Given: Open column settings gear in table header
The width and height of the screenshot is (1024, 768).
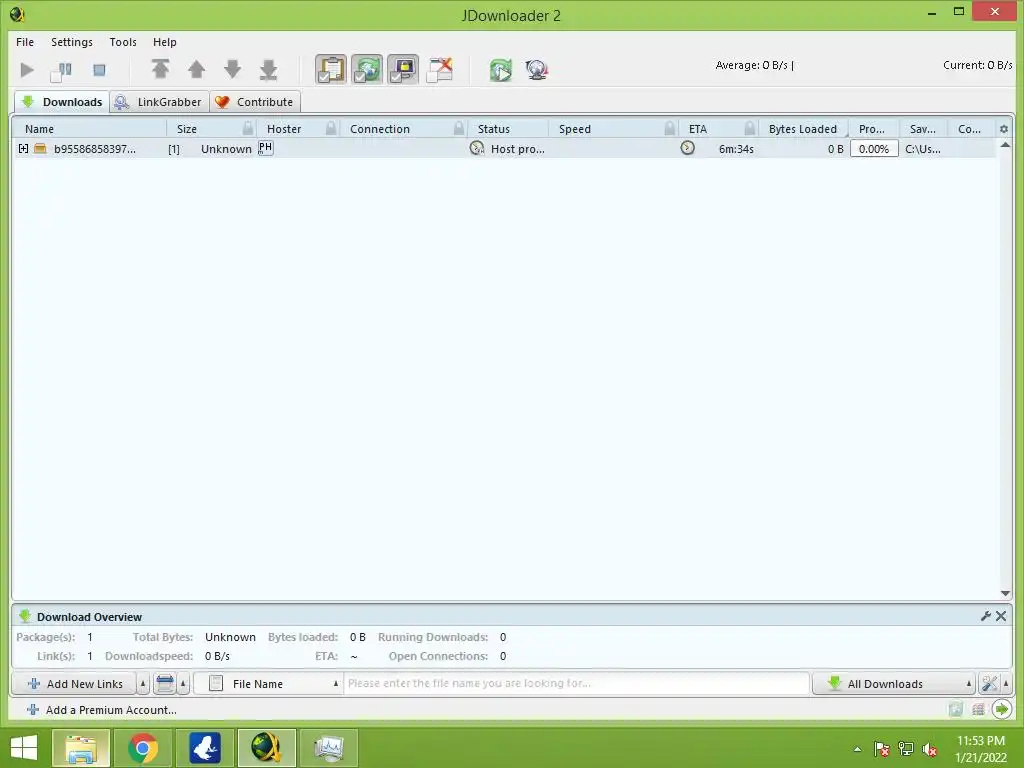Looking at the screenshot, I should click(1004, 129).
